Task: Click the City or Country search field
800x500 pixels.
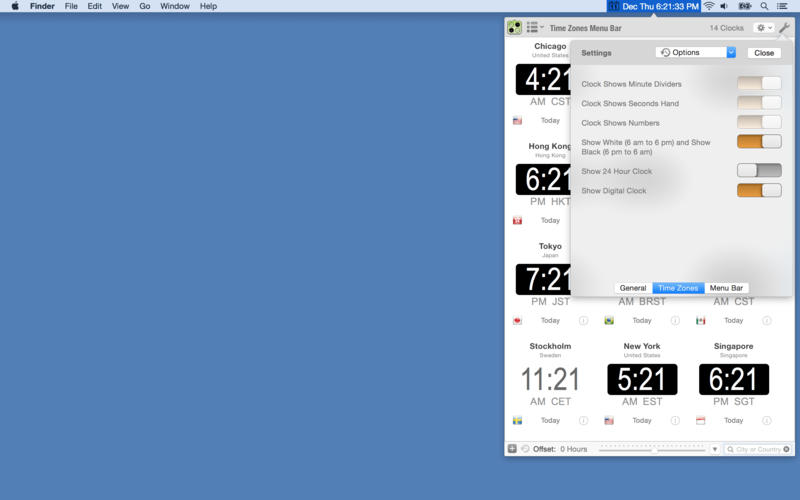Action: click(757, 449)
